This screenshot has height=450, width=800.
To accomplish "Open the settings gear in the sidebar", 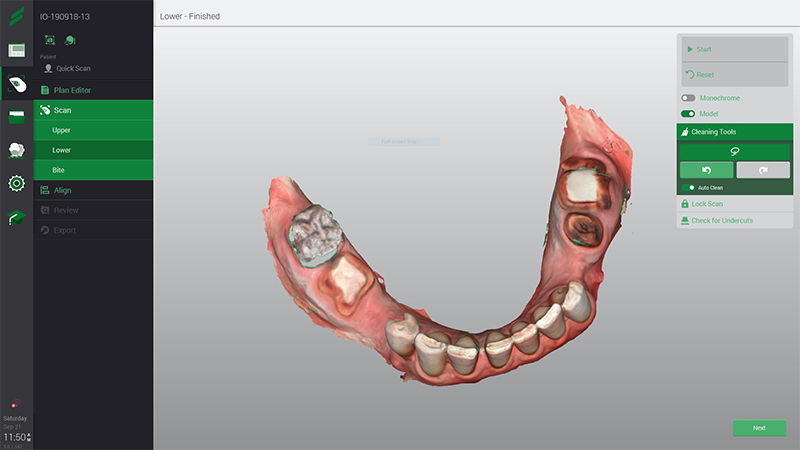I will point(16,183).
